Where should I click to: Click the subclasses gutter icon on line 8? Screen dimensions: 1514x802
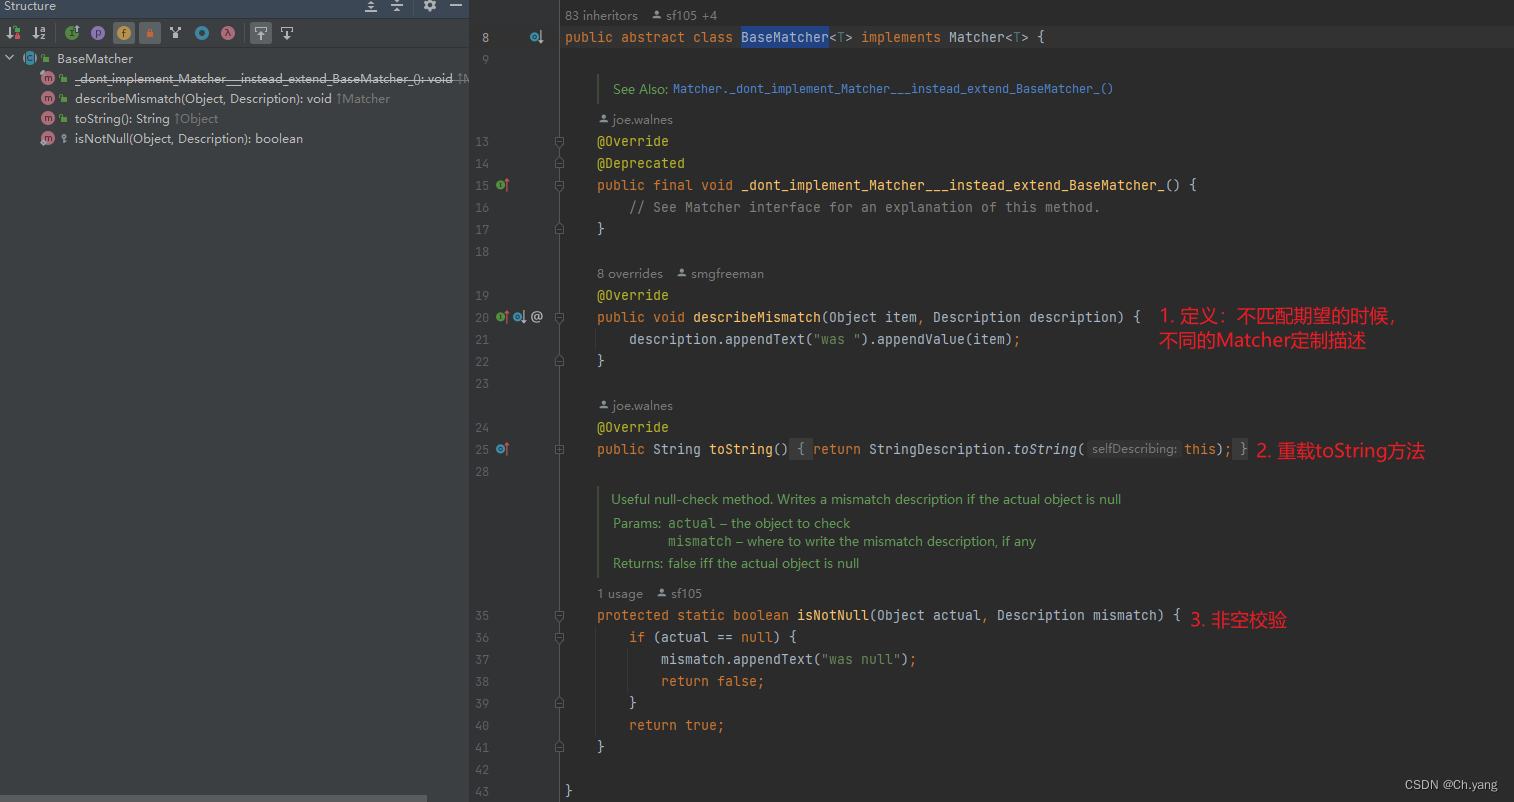click(x=536, y=37)
